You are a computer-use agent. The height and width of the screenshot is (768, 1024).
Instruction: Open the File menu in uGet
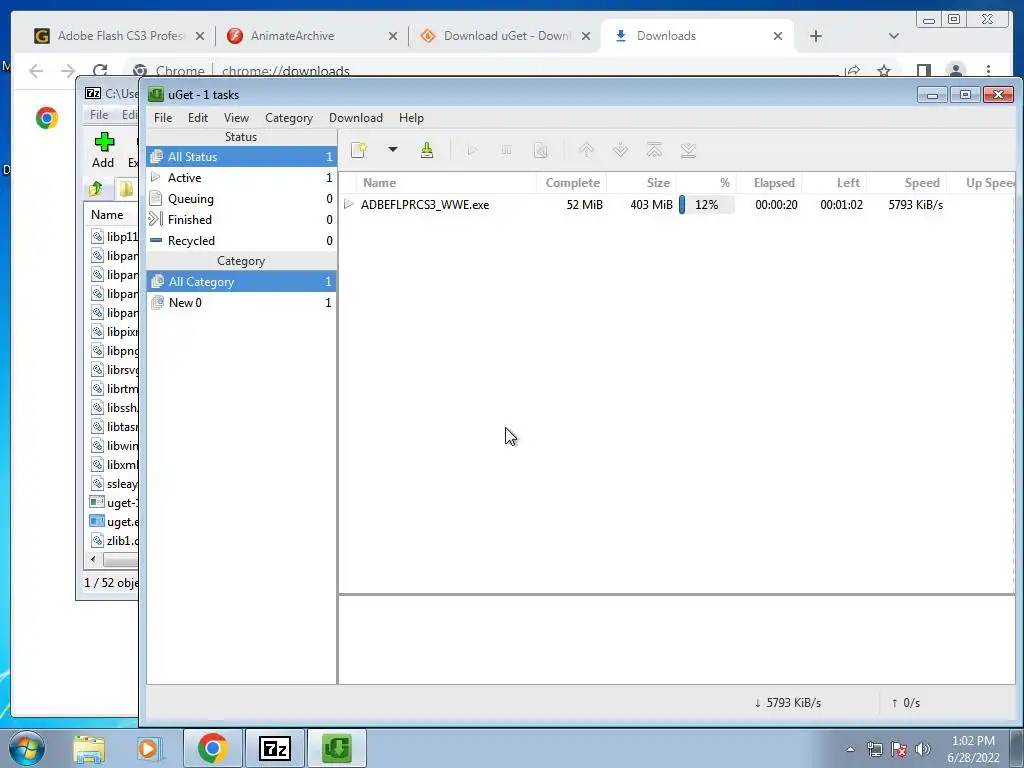[163, 118]
